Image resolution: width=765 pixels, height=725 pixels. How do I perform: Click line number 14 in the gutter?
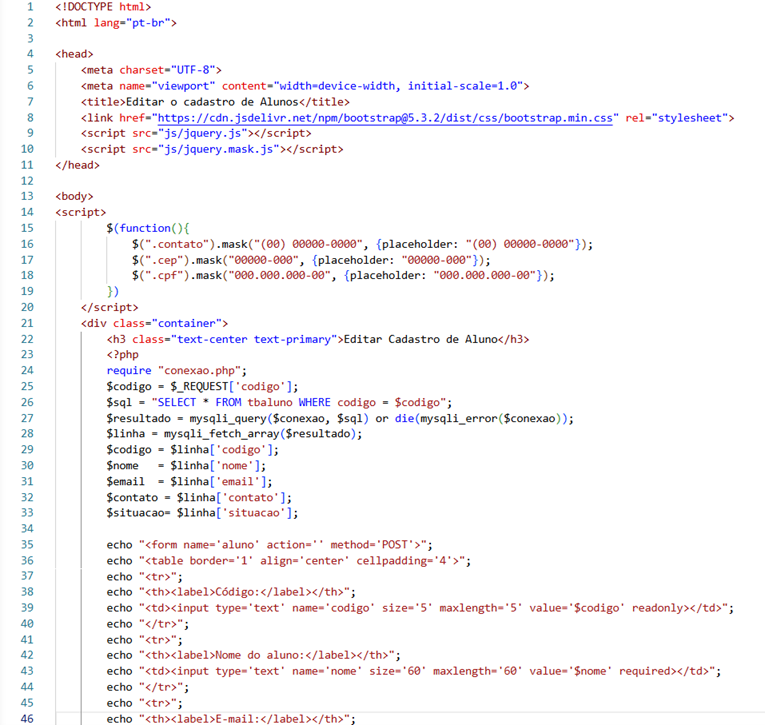pos(27,212)
